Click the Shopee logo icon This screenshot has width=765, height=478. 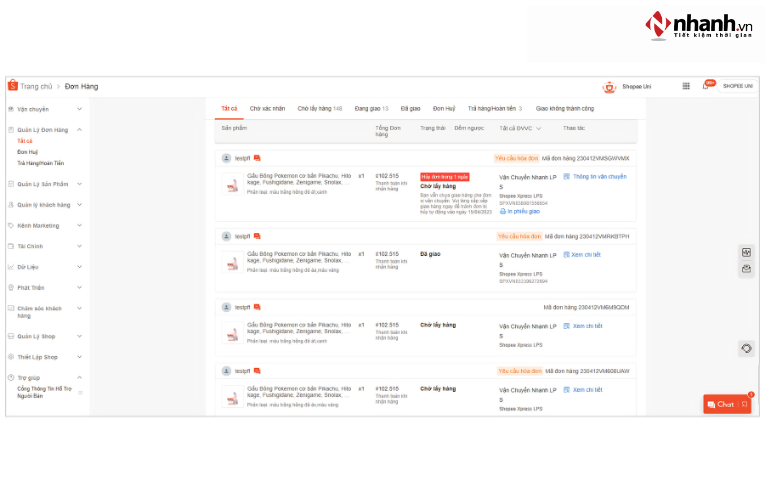[x=13, y=85]
